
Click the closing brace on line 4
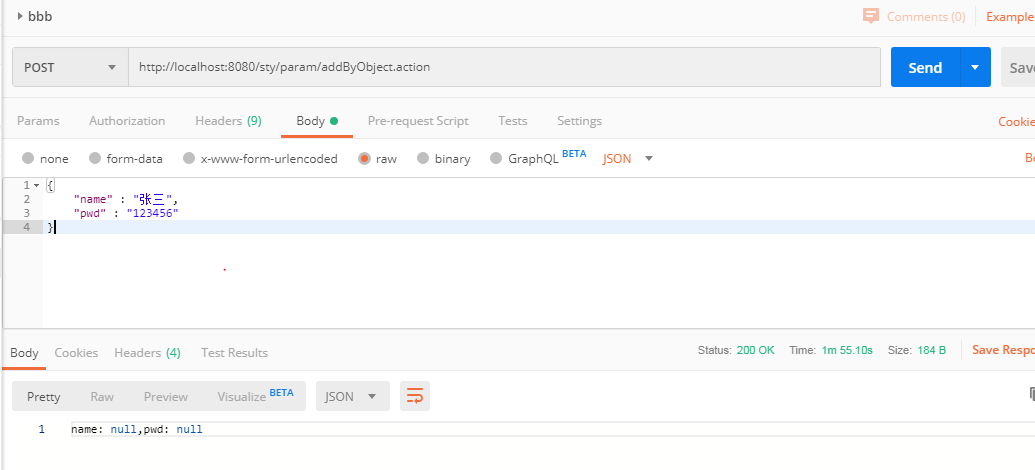(50, 227)
